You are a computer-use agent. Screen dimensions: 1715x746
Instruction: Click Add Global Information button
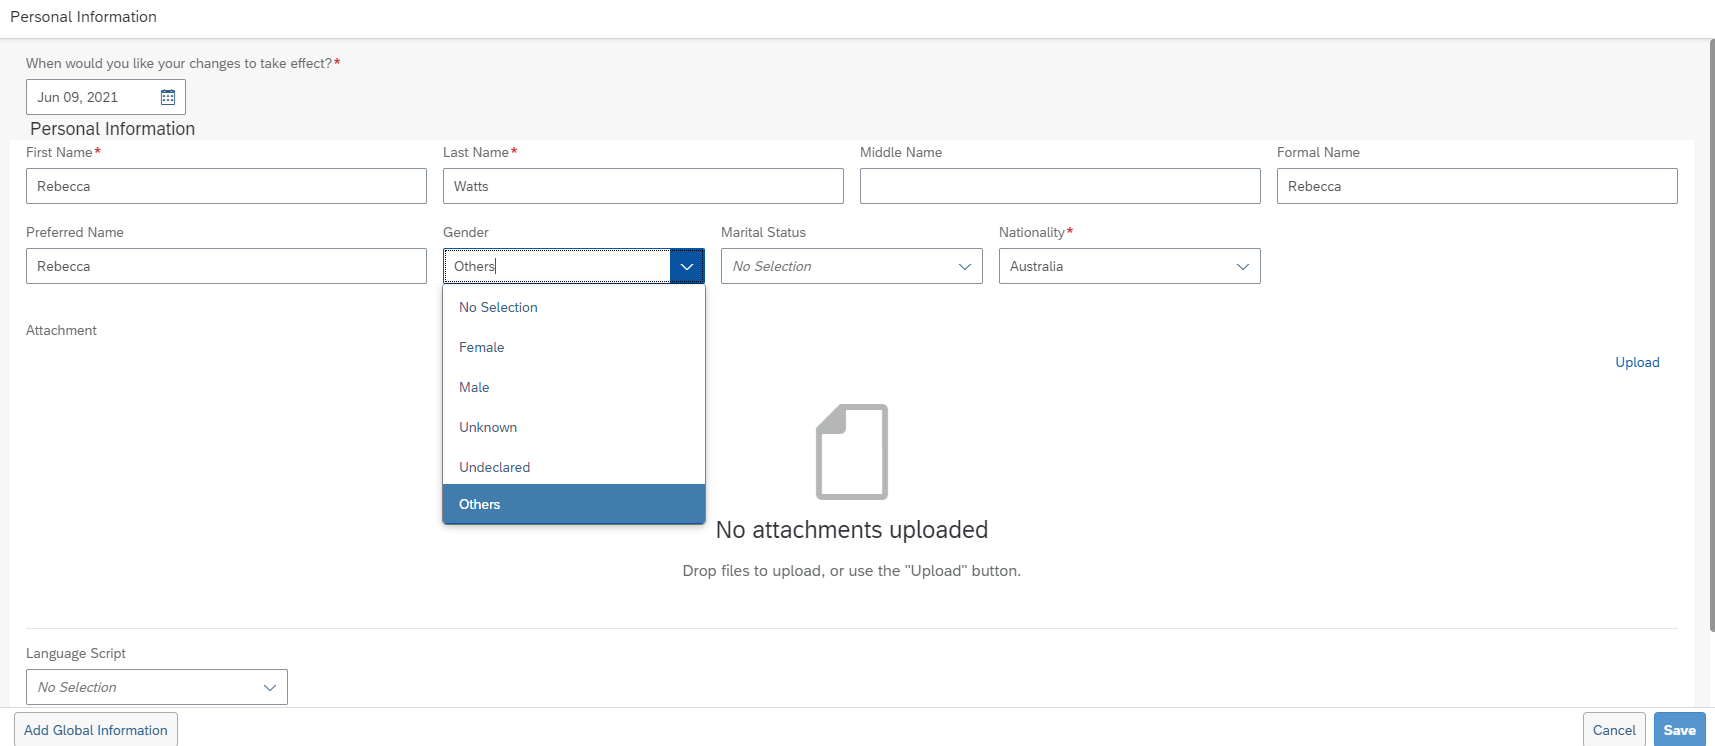[x=96, y=730]
